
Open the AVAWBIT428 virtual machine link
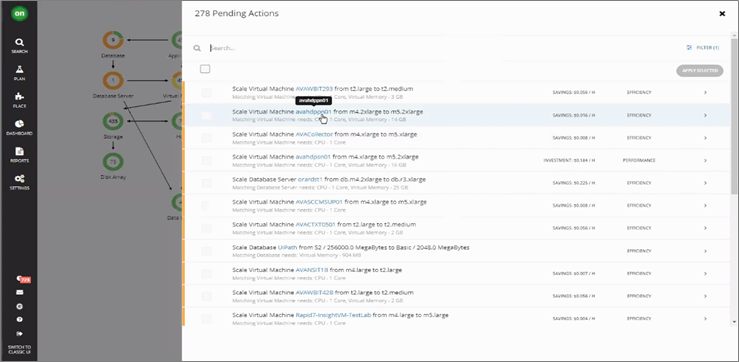click(x=314, y=292)
